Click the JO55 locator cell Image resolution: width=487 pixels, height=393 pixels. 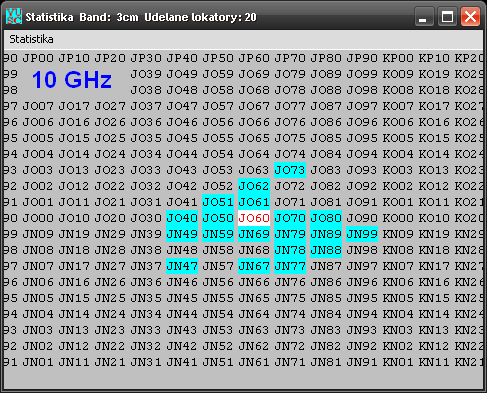[218, 138]
